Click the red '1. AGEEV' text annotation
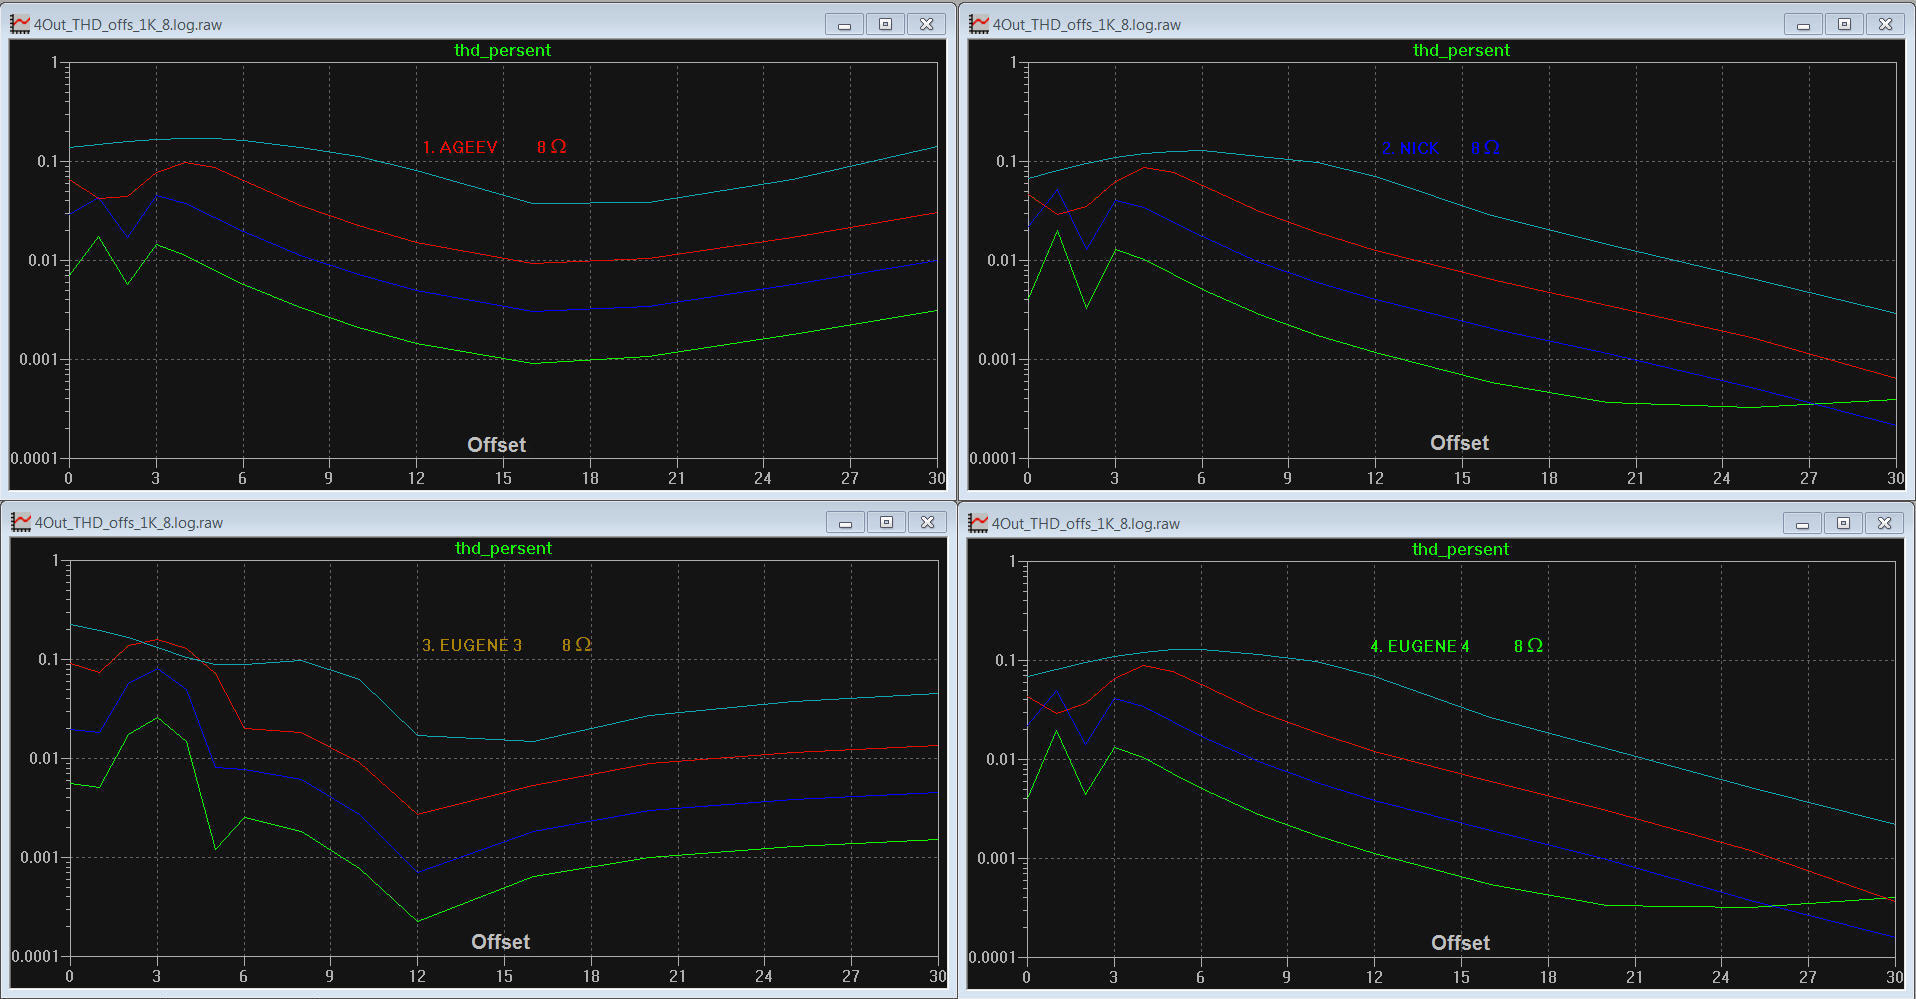 pos(460,147)
